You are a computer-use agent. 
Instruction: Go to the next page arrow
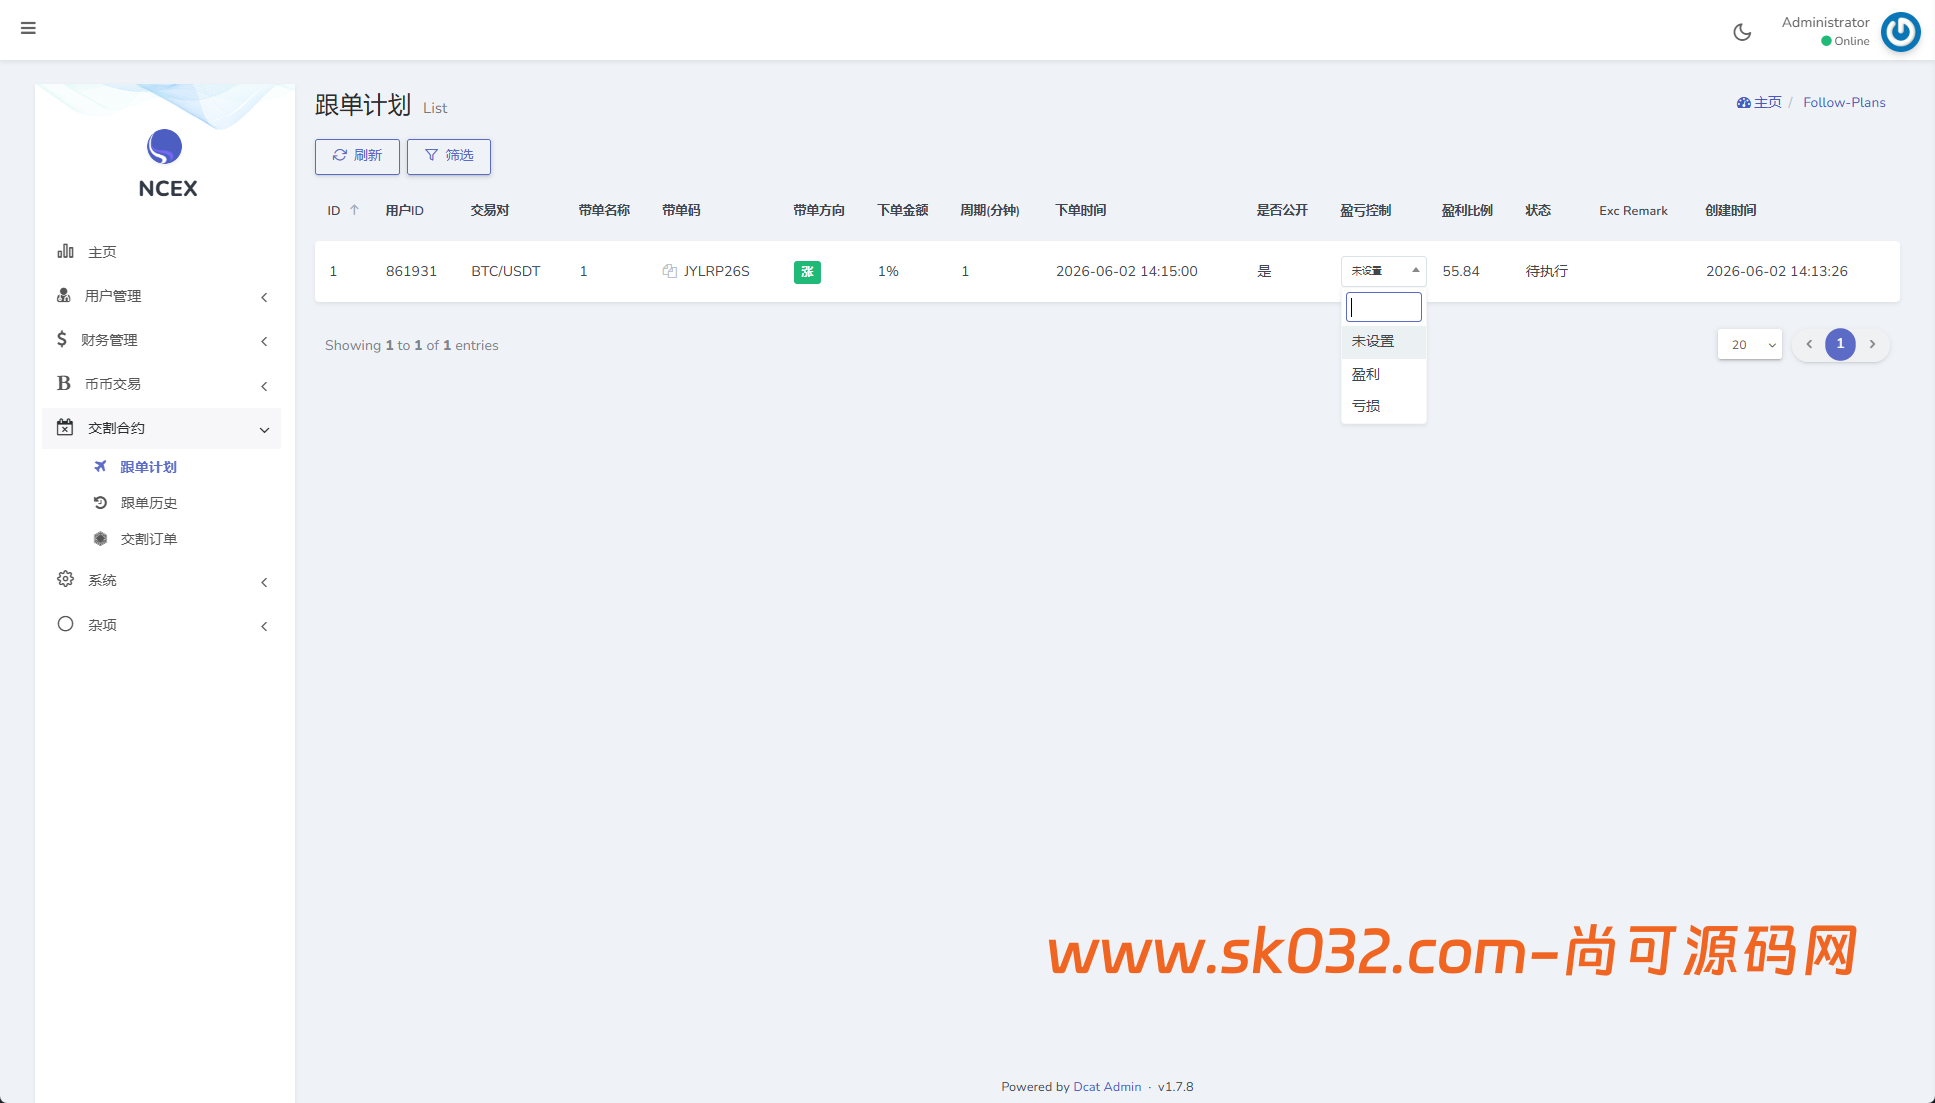(1873, 344)
